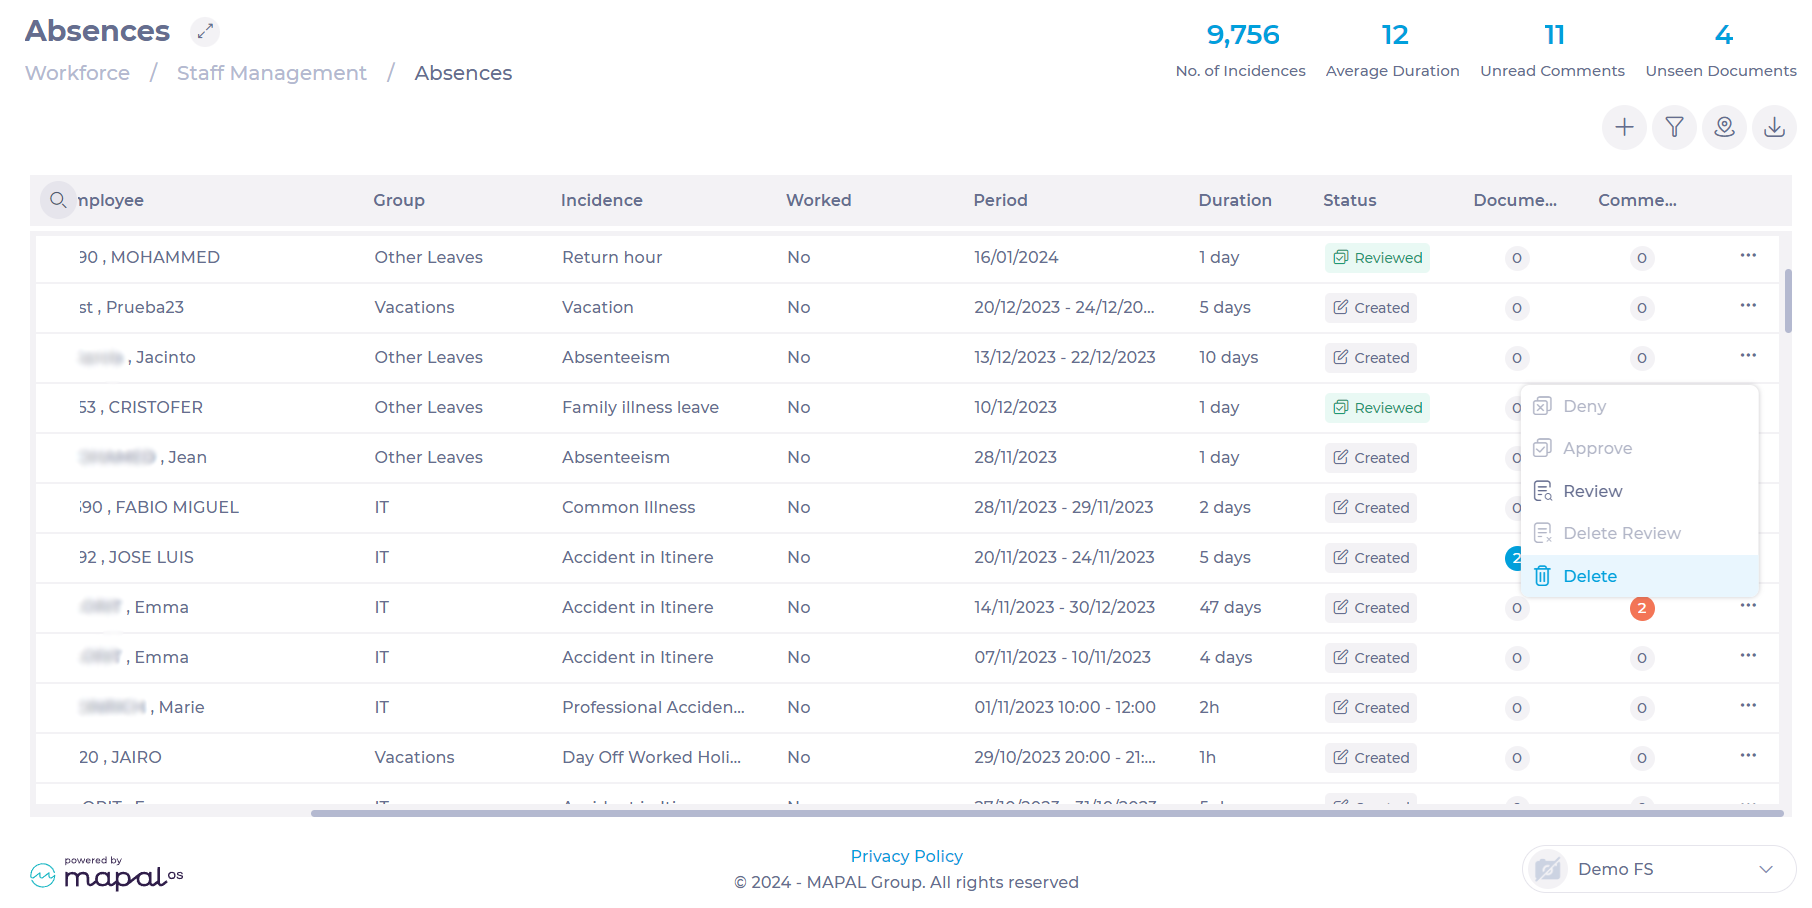Click red comments badge showing 2

(1641, 608)
